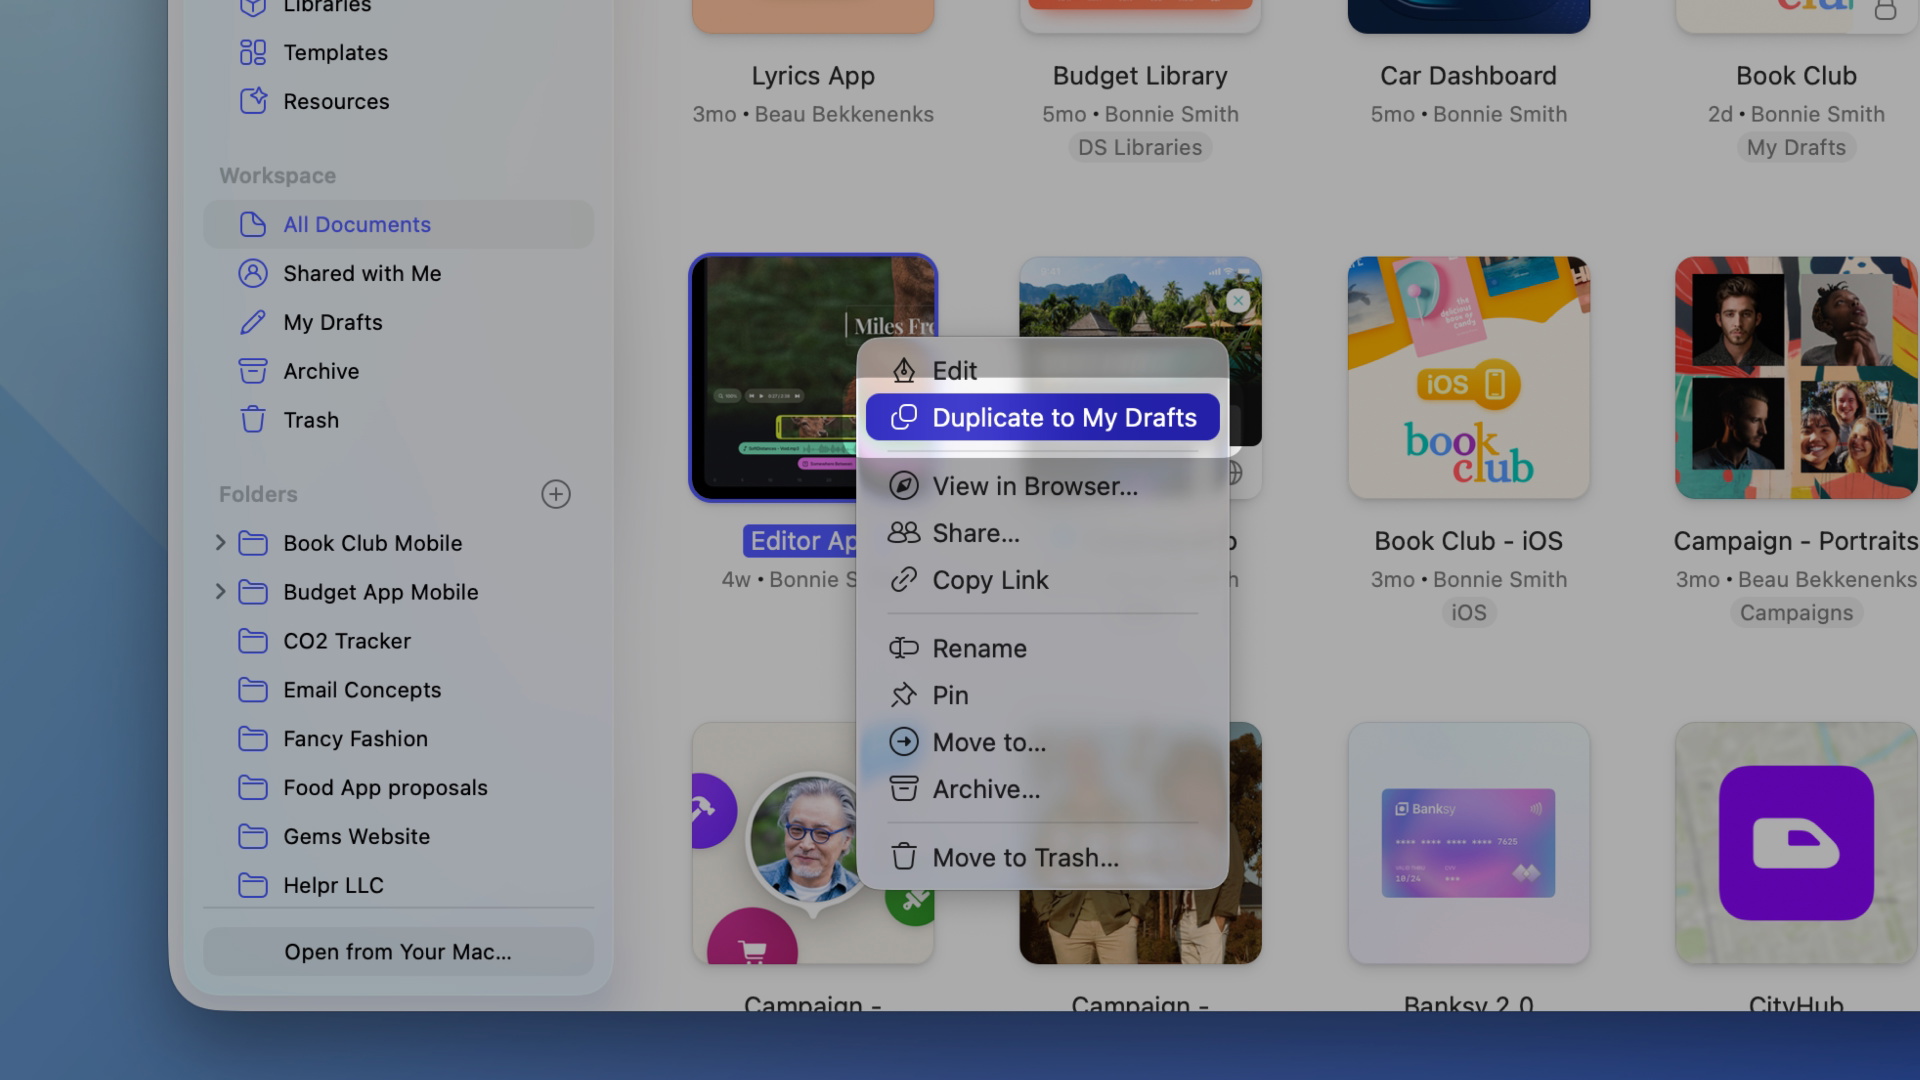Click the Archive box icon in the sidebar

coord(253,371)
